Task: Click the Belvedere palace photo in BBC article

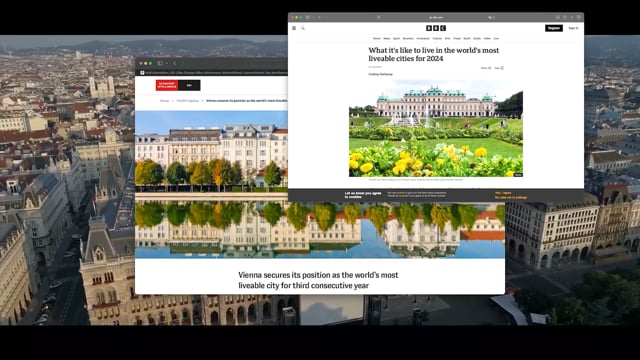Action: click(x=436, y=128)
